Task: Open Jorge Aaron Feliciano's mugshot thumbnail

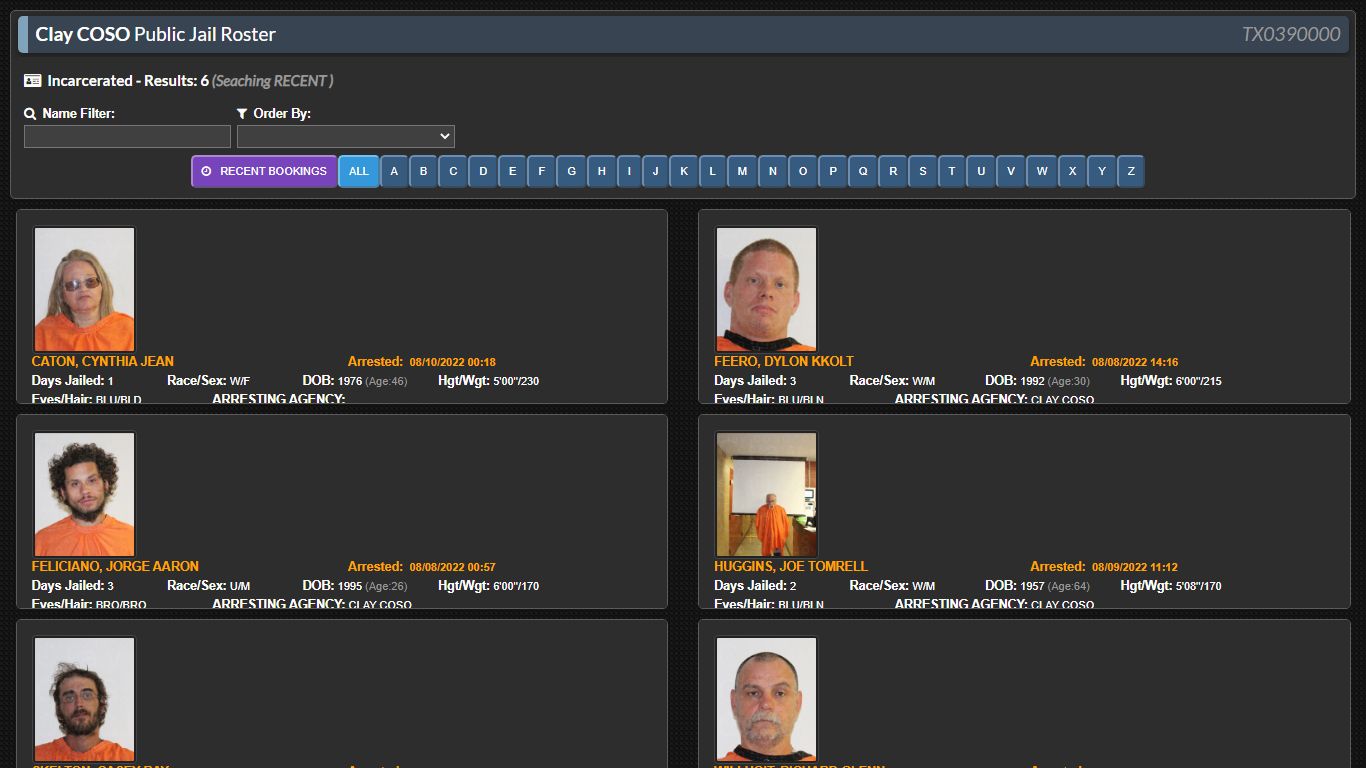Action: click(x=84, y=494)
